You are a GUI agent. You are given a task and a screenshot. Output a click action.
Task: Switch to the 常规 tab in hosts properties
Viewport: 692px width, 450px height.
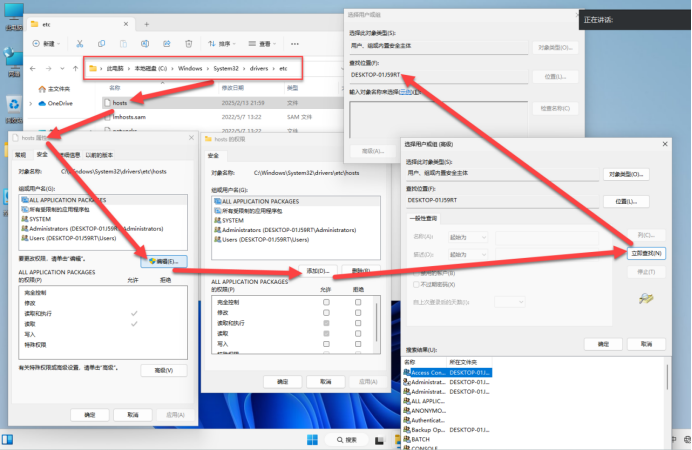tap(18, 155)
